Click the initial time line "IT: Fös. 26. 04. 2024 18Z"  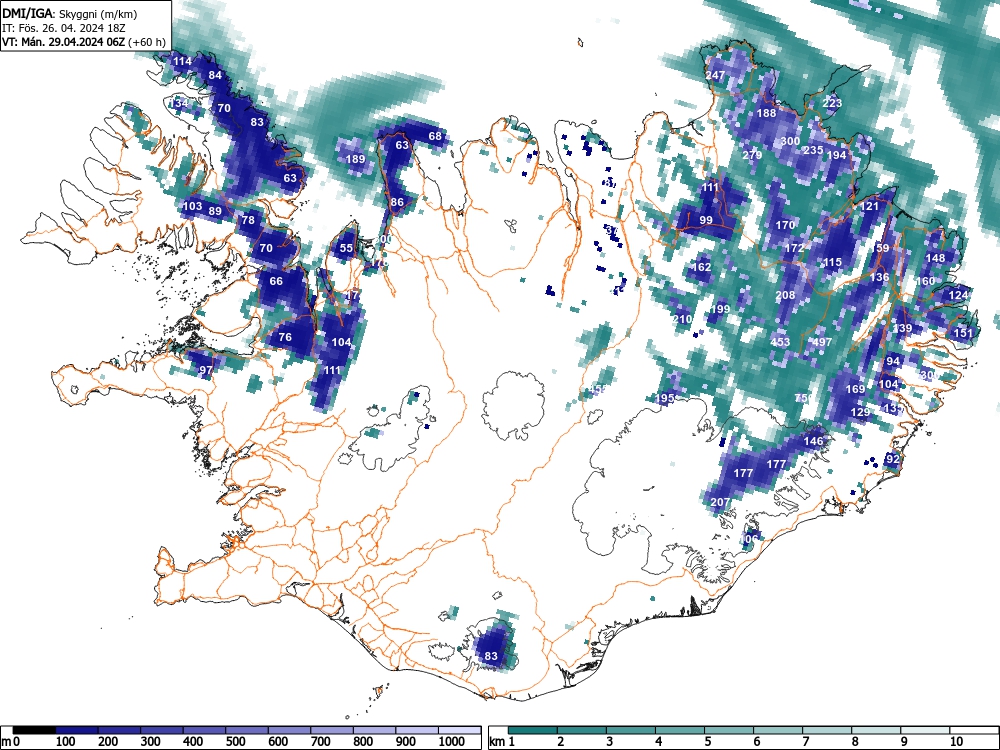point(62,28)
